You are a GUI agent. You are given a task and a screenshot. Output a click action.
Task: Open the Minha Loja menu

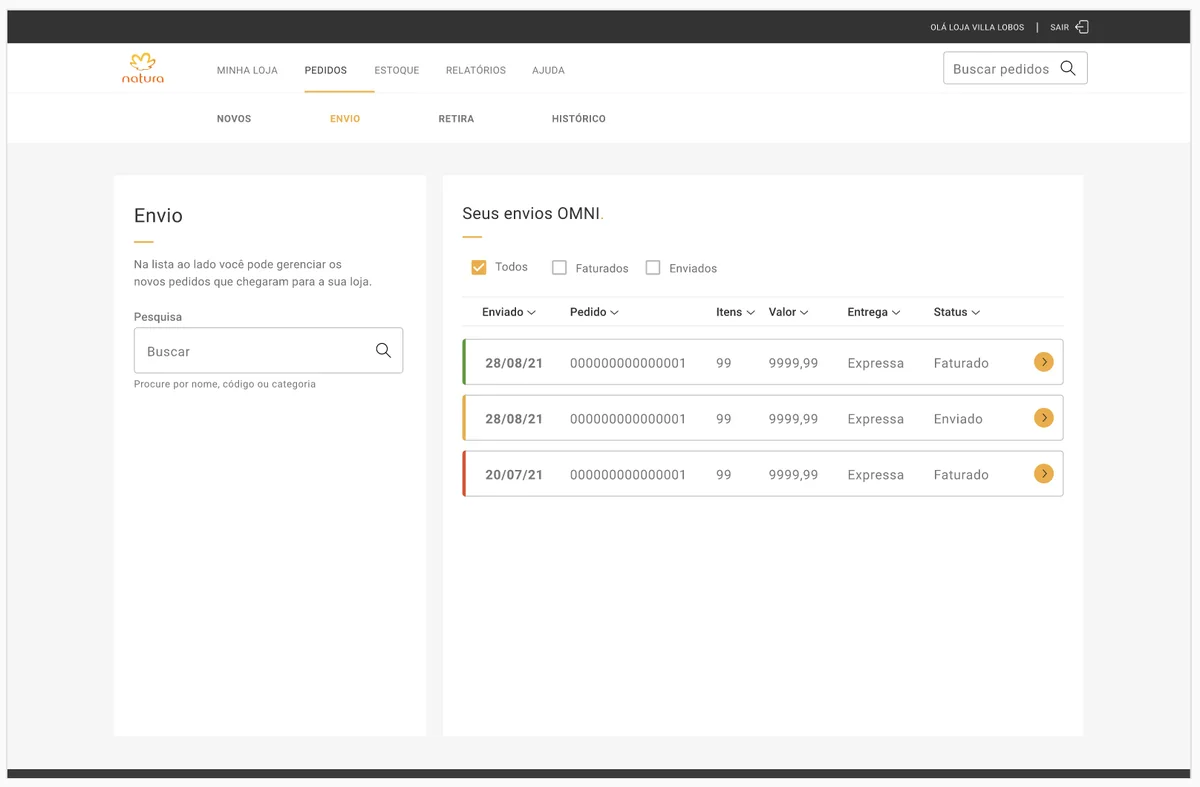click(247, 71)
